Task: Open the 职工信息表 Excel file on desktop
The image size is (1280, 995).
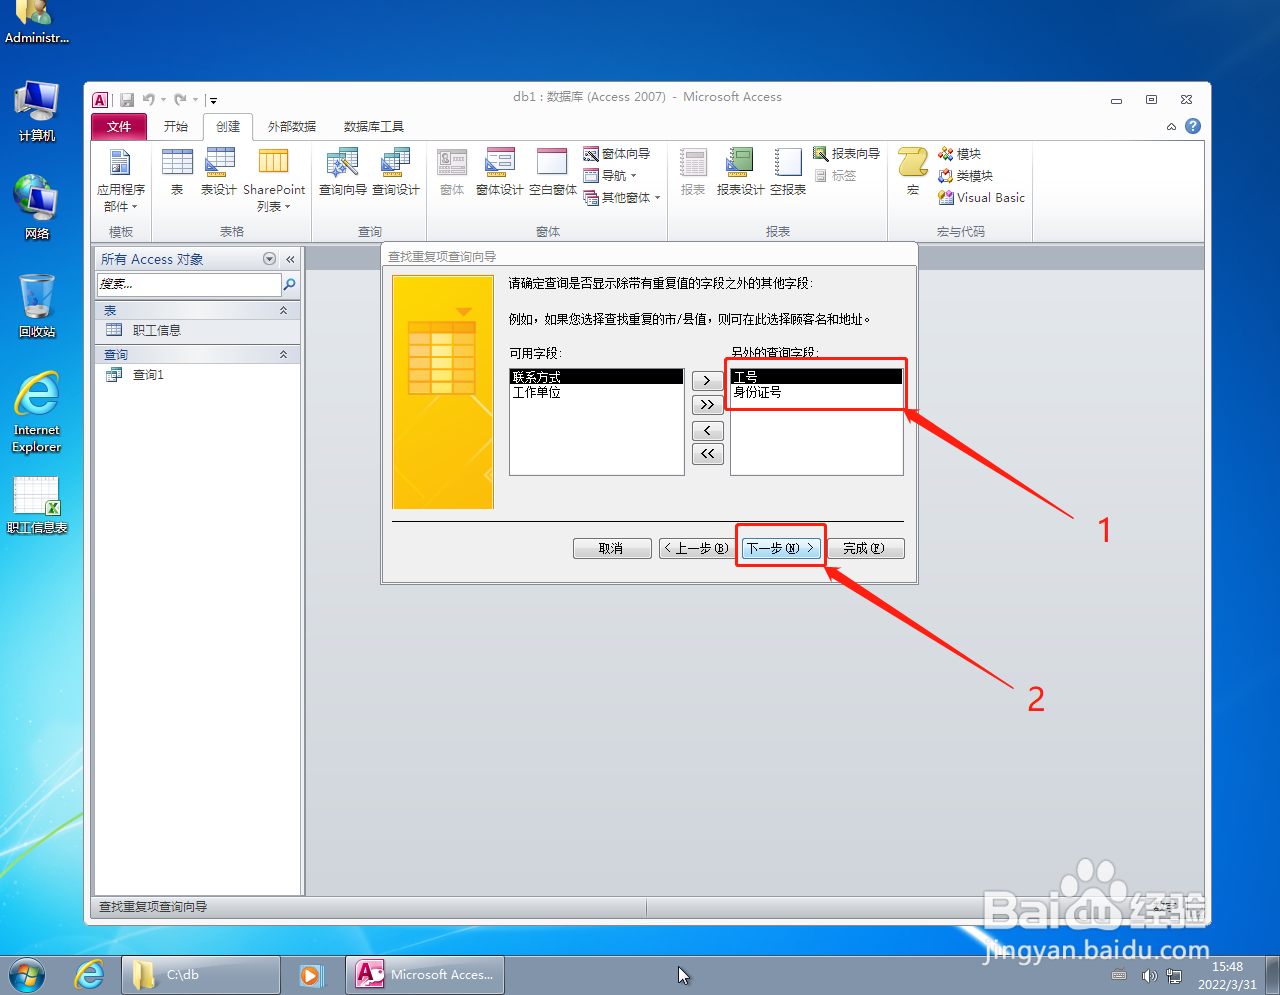Action: pos(37,505)
